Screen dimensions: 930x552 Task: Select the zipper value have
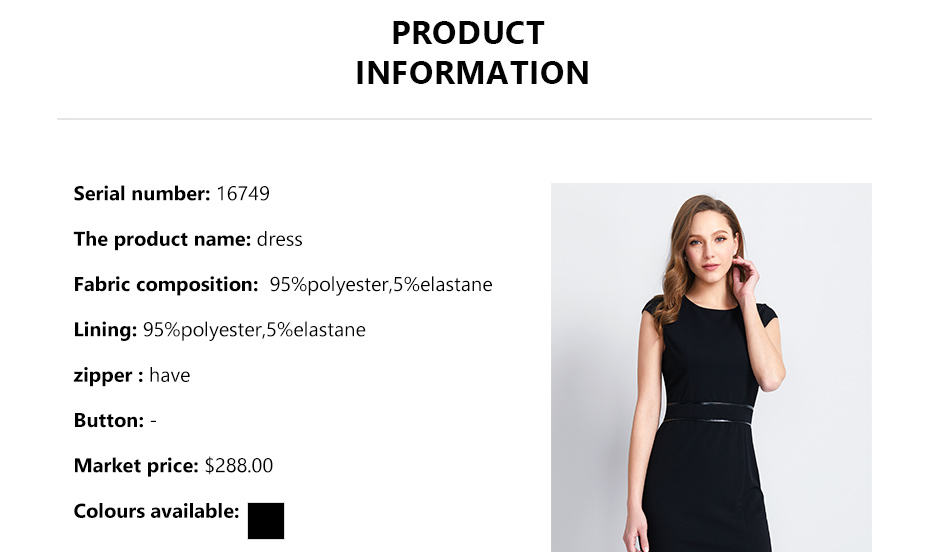170,376
